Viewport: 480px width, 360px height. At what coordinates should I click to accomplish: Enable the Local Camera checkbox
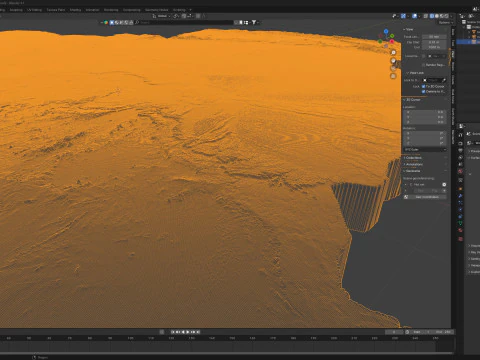coord(423,56)
